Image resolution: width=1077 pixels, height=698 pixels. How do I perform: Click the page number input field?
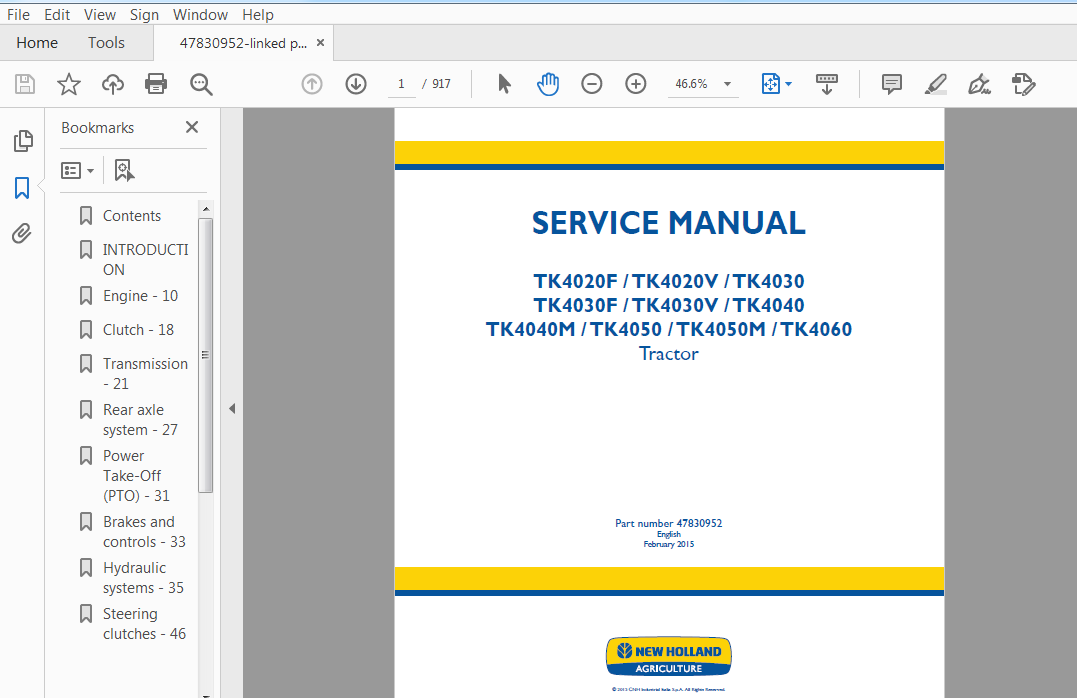401,84
